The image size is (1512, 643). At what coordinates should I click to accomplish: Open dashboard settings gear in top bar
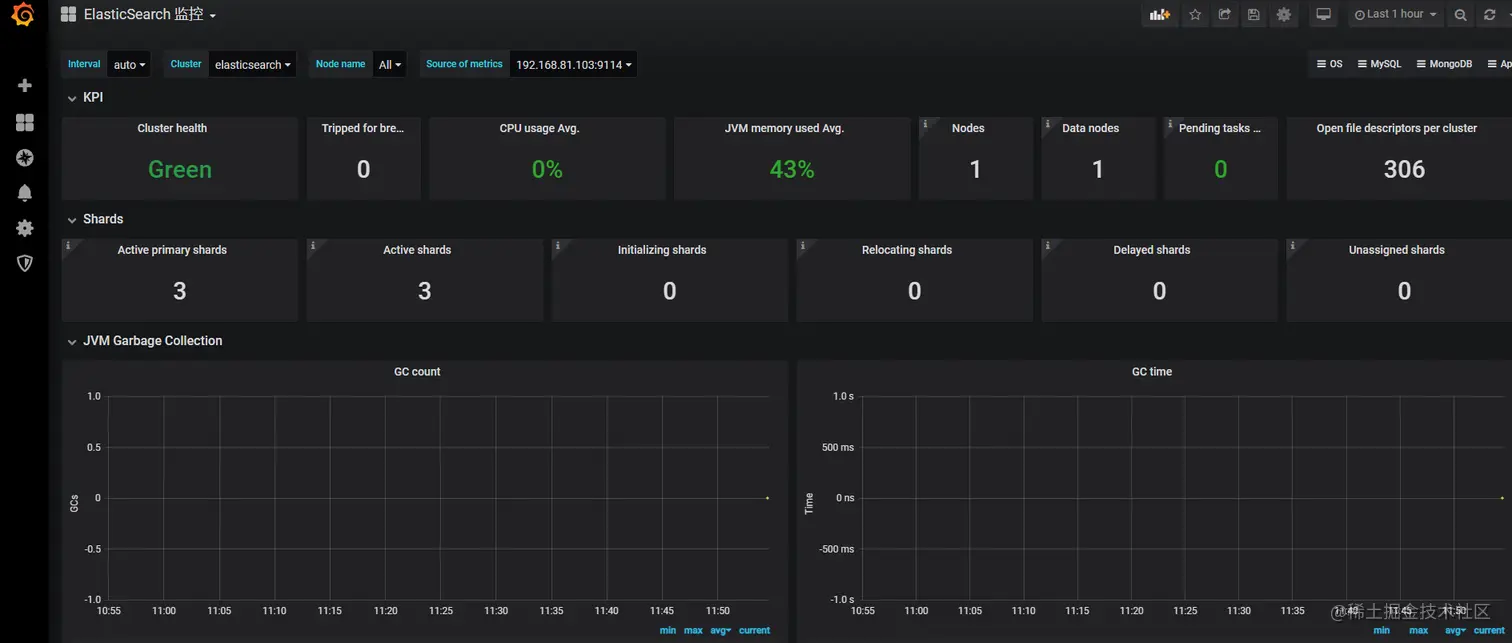click(x=1284, y=15)
